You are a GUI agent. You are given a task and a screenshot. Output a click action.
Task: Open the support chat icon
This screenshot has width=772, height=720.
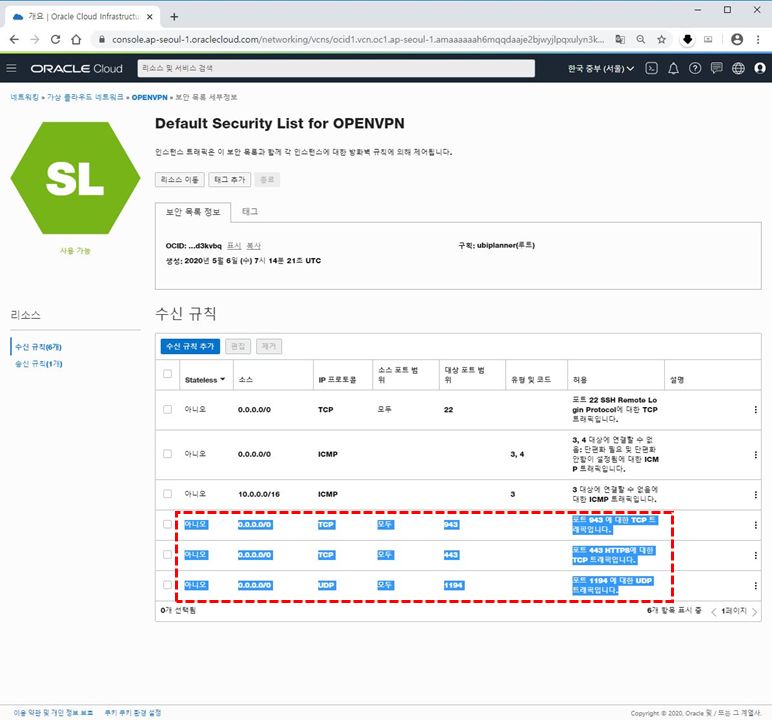(716, 68)
